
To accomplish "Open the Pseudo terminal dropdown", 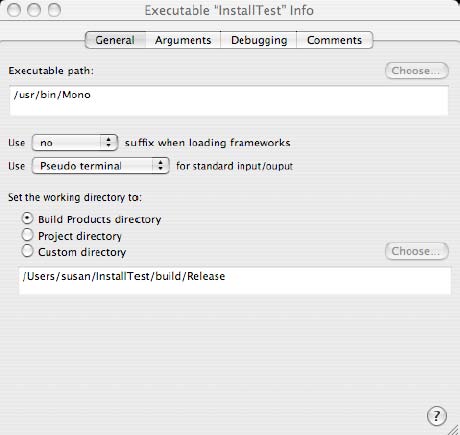I will click(100, 166).
